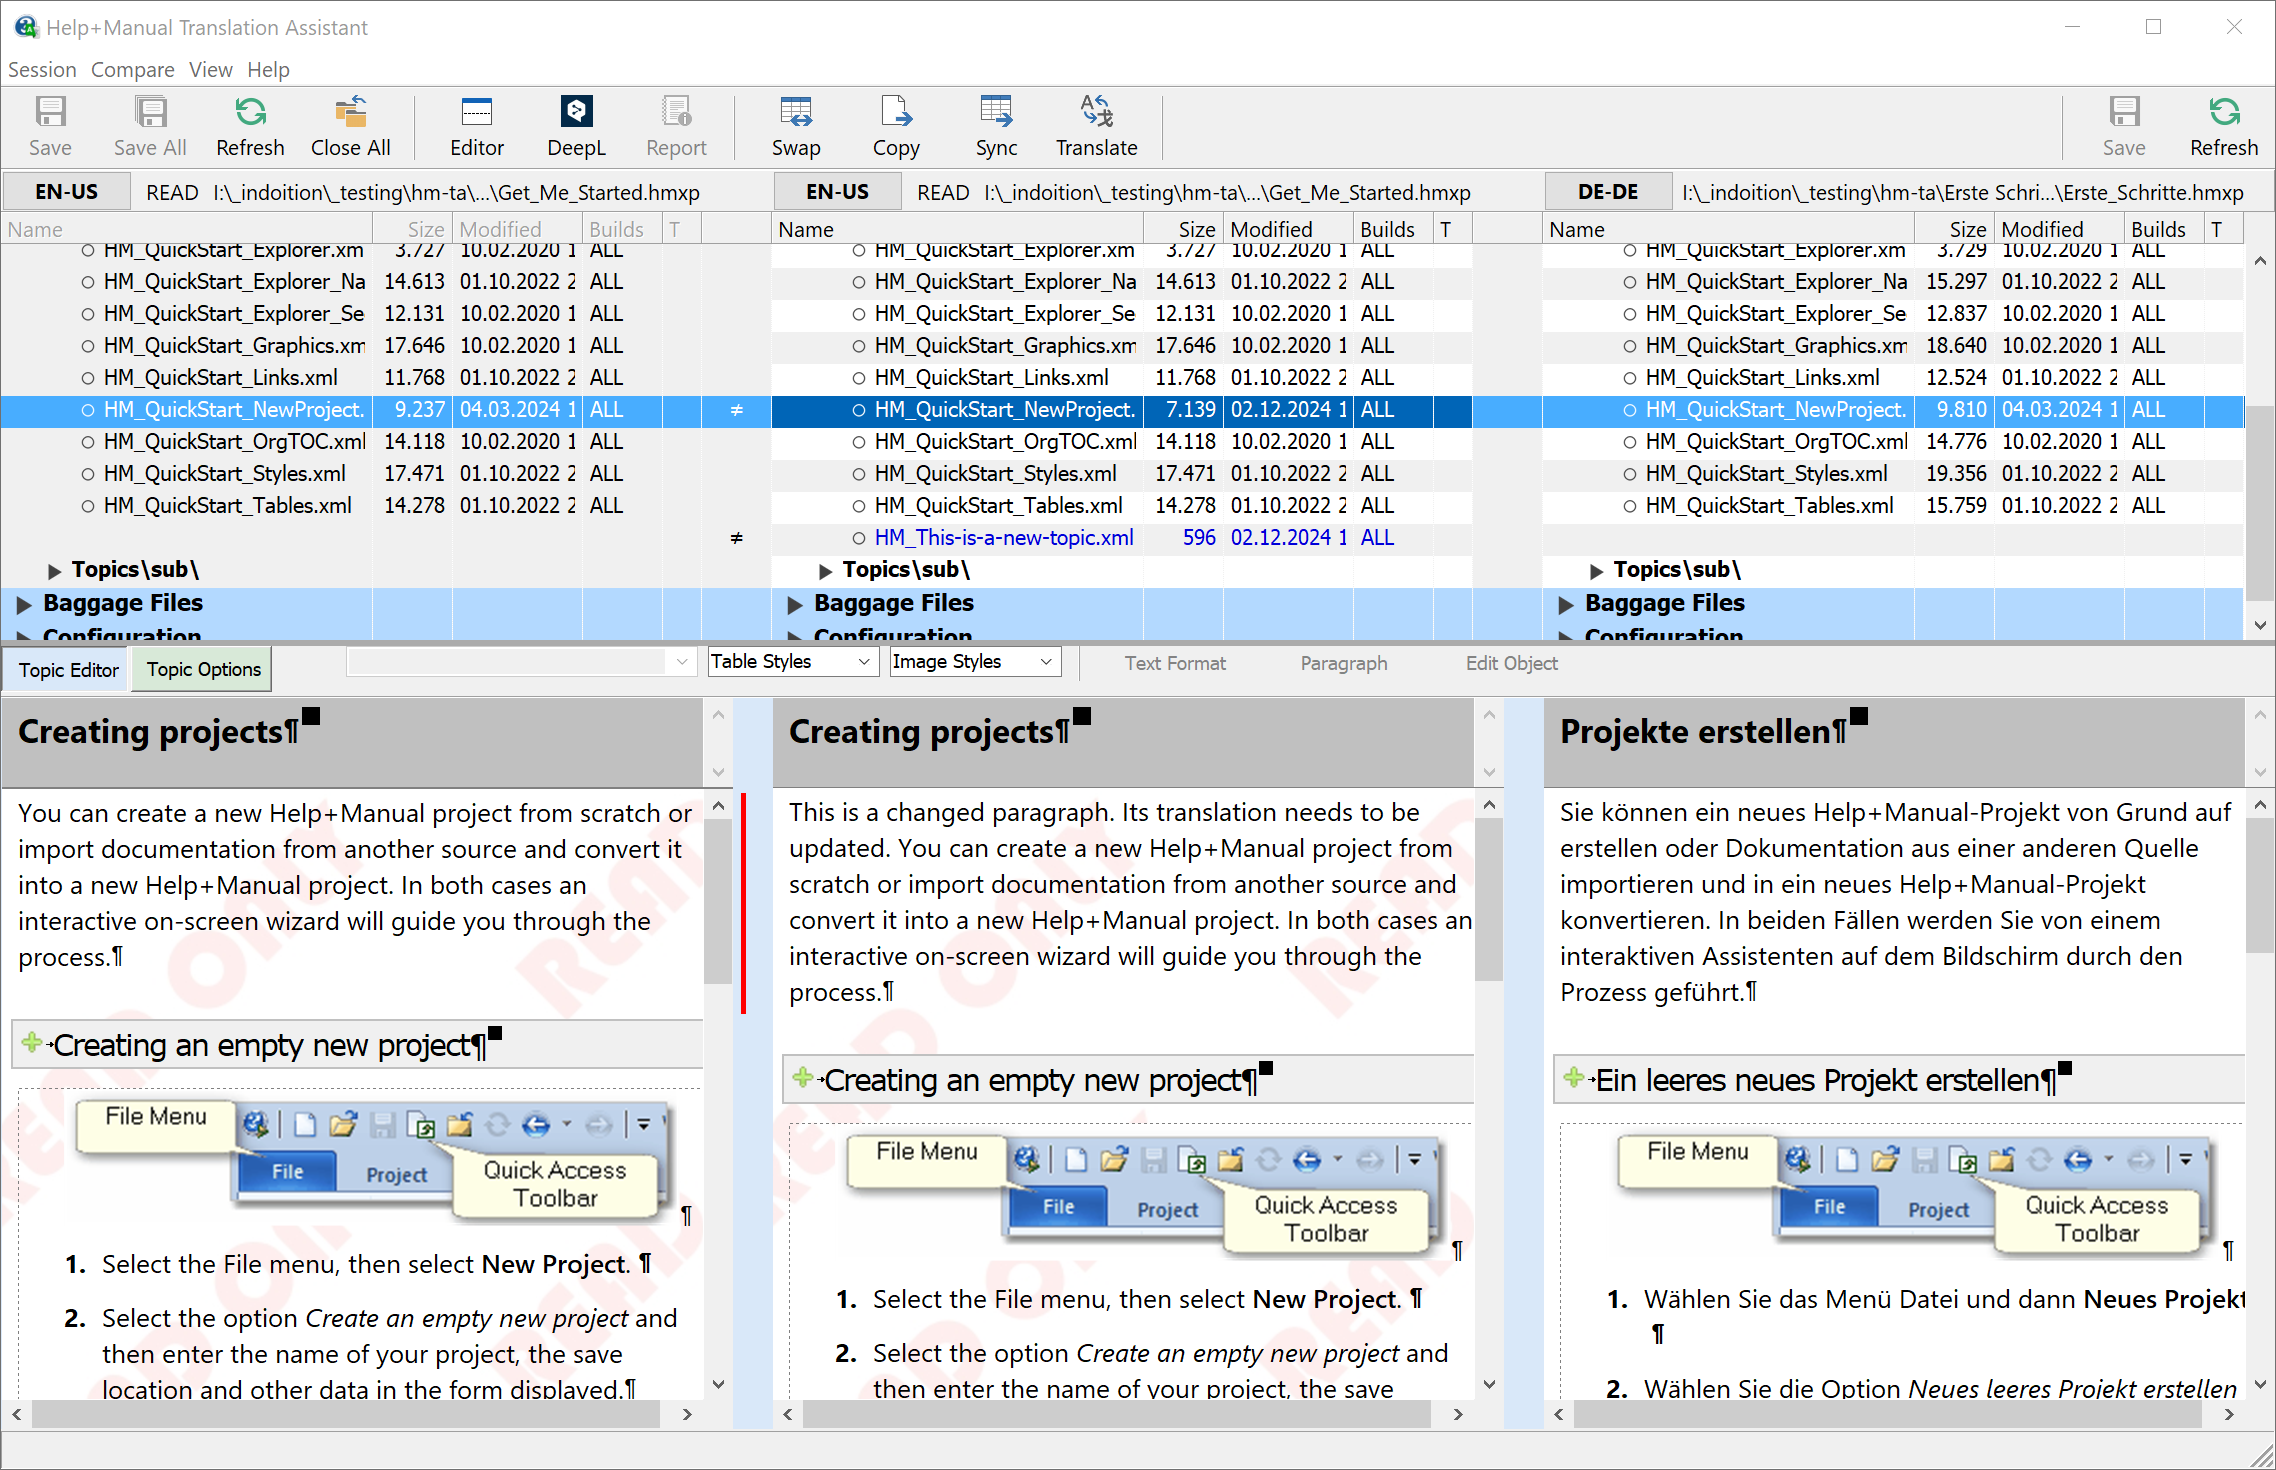The height and width of the screenshot is (1470, 2276).
Task: Switch to the Topic Editor tab
Action: click(x=68, y=670)
